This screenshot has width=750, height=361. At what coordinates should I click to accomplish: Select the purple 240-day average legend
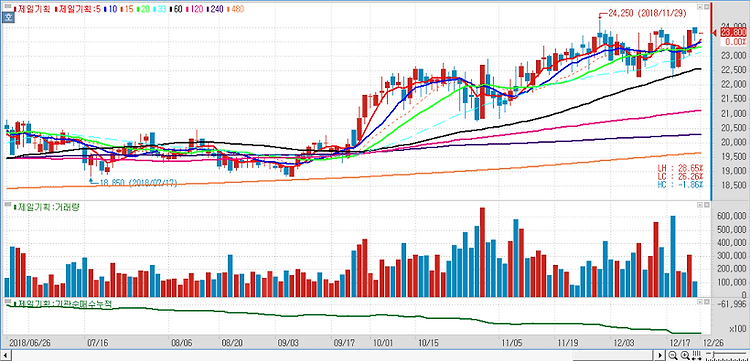215,9
